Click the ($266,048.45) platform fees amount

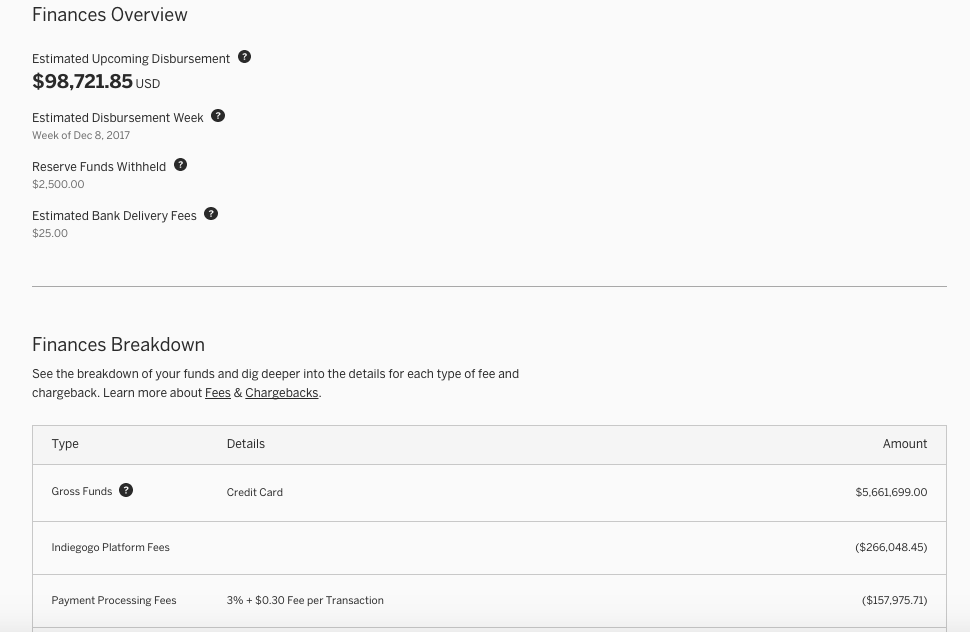pyautogui.click(x=891, y=547)
